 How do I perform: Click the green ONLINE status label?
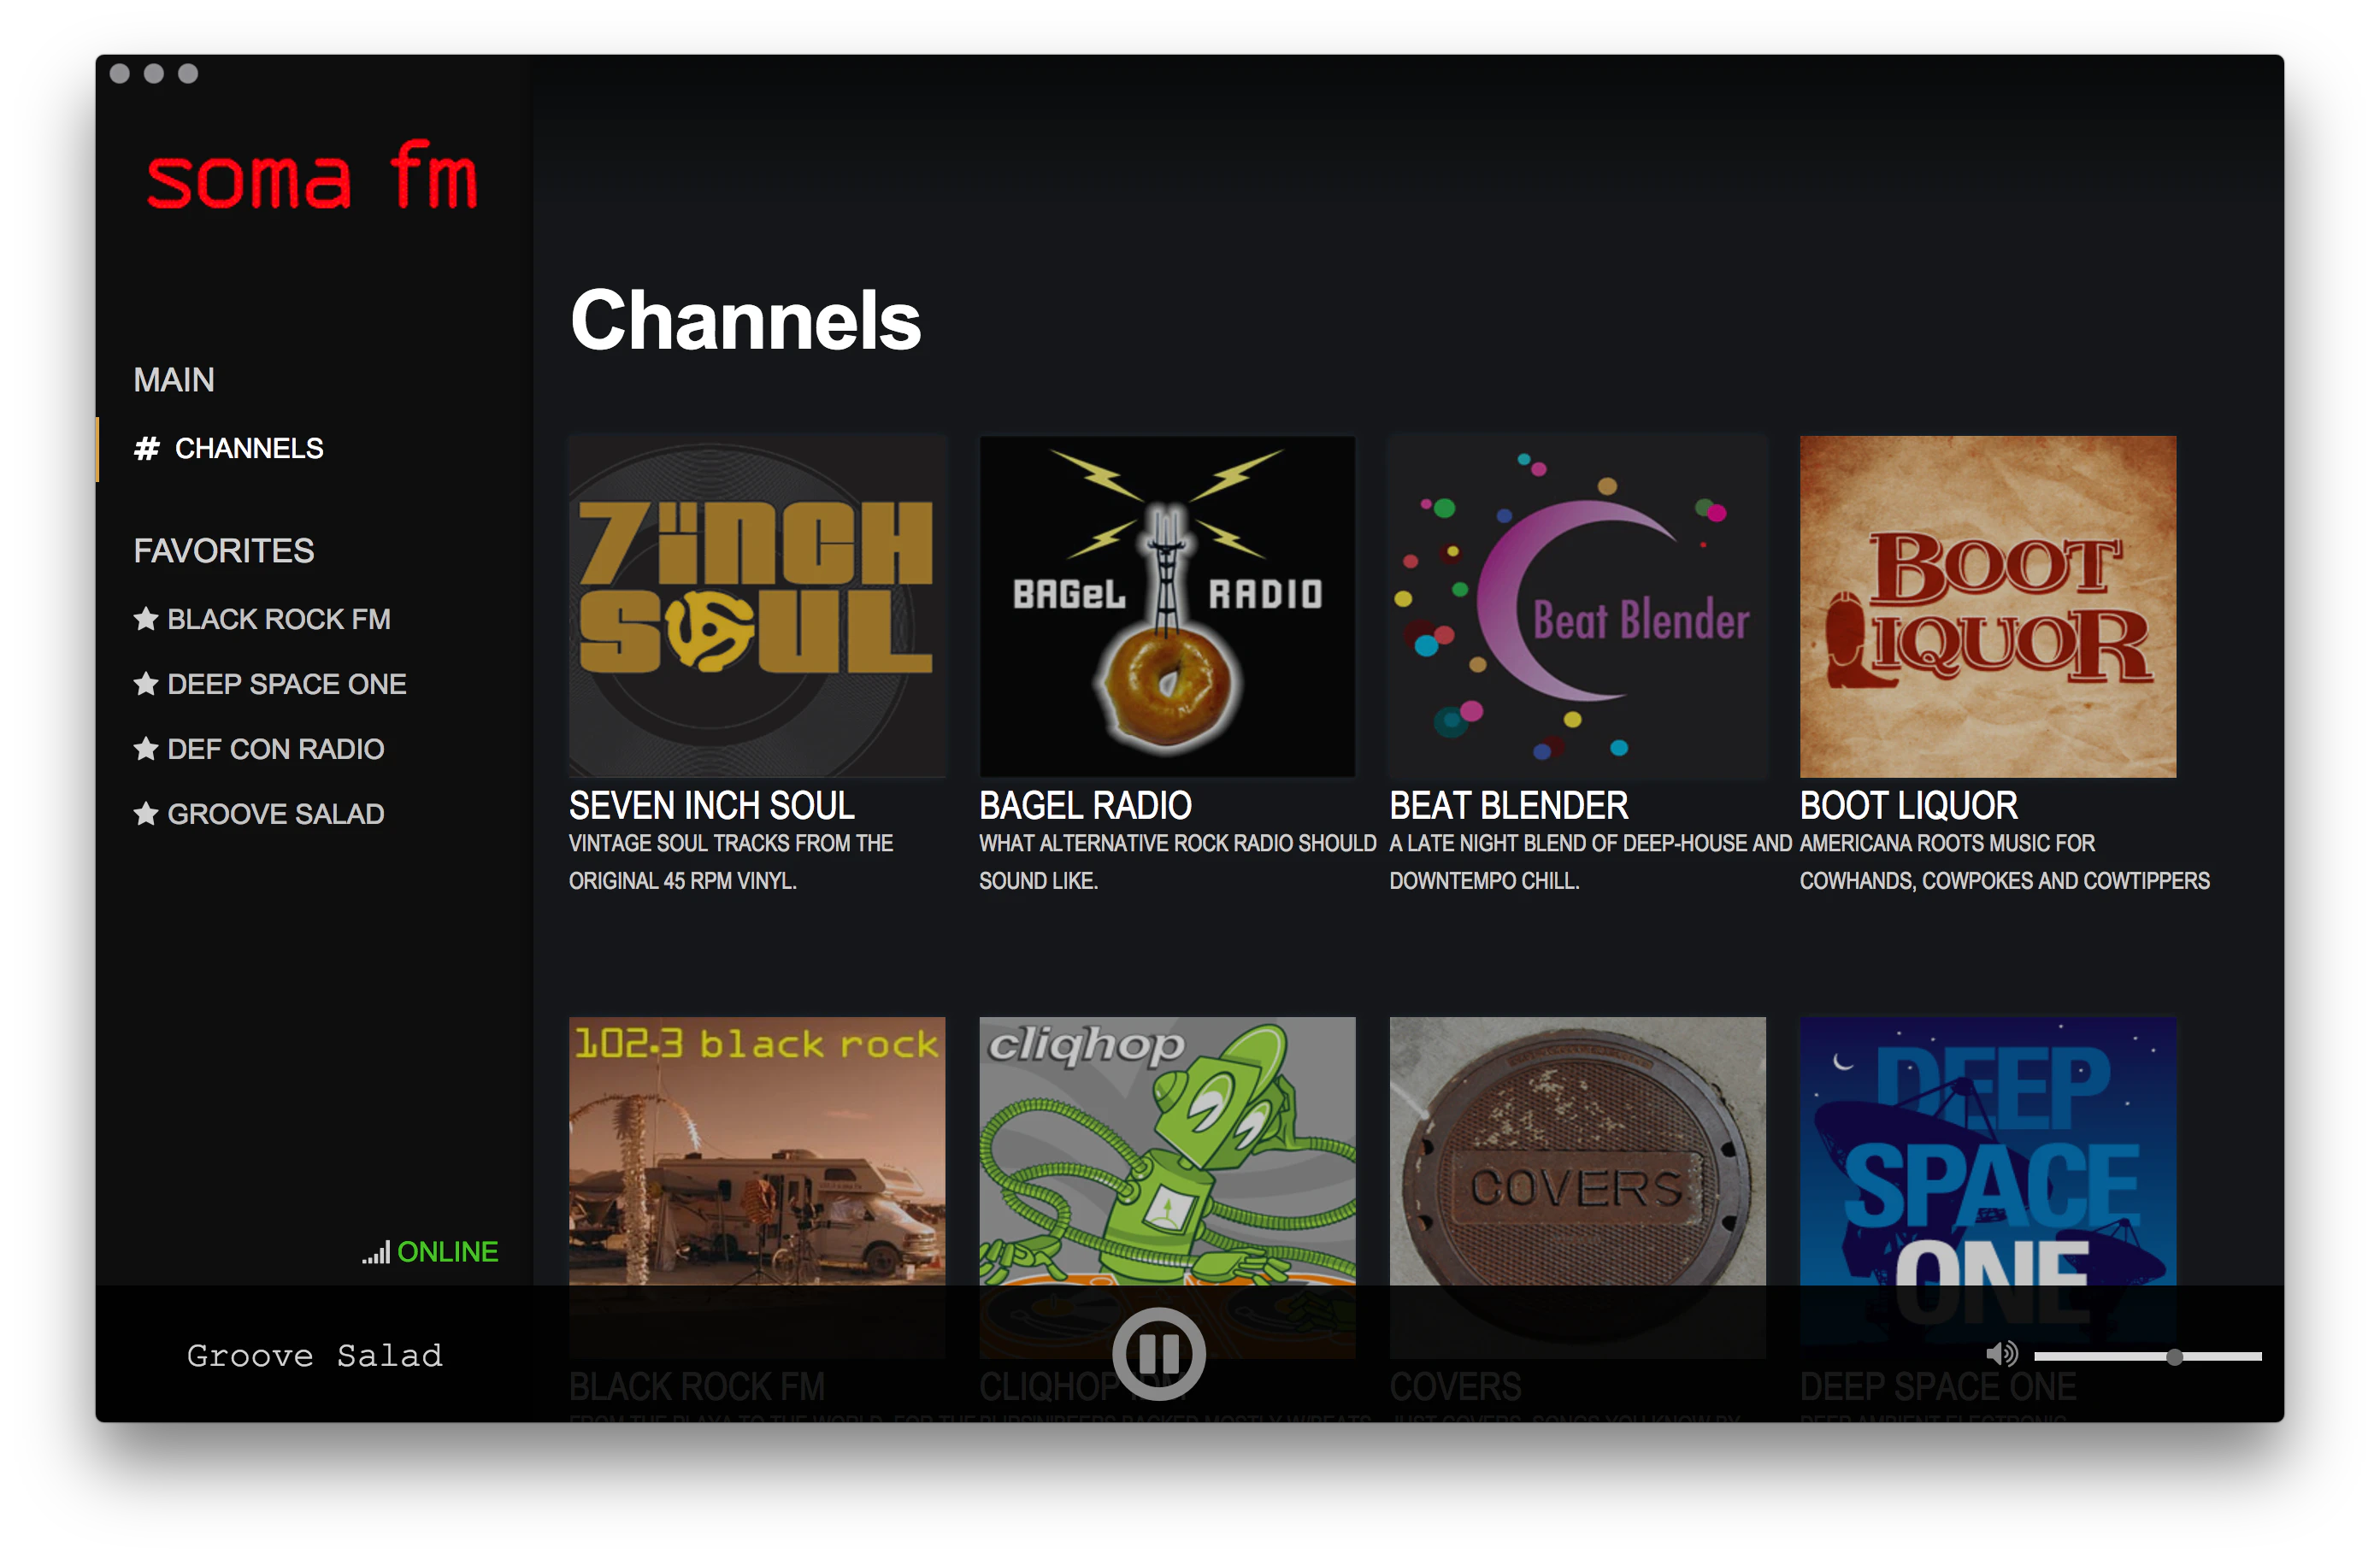(447, 1251)
